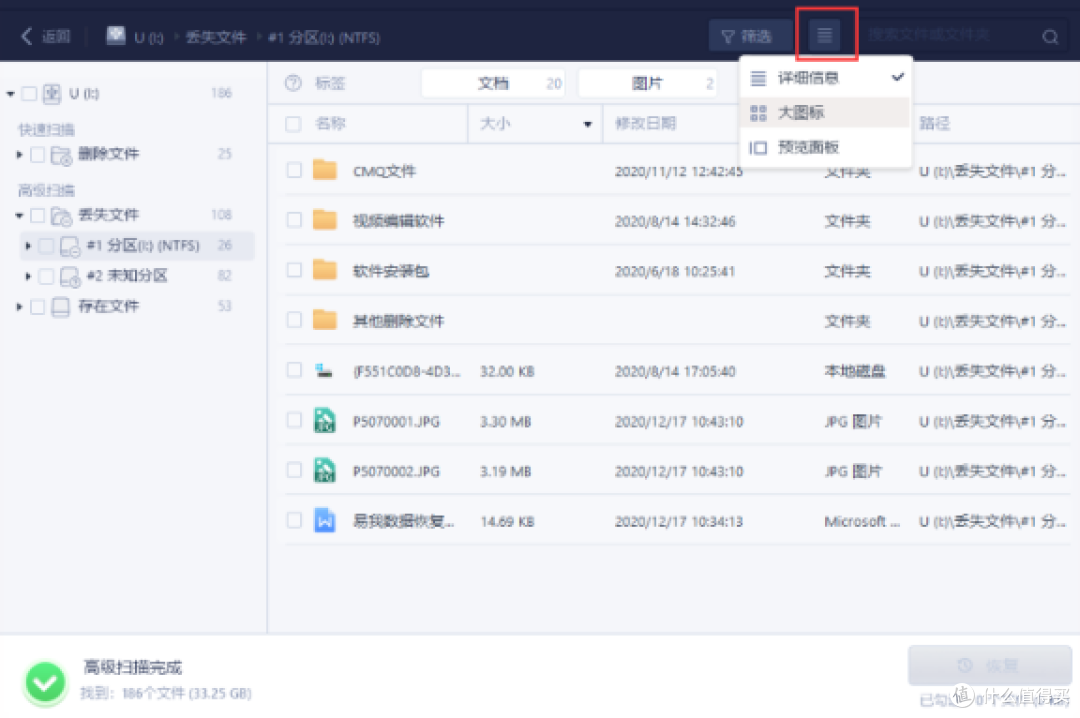Click the 2020/11/12 12:42:45 date cell
Screen dimensions: 1080x718
coord(678,171)
